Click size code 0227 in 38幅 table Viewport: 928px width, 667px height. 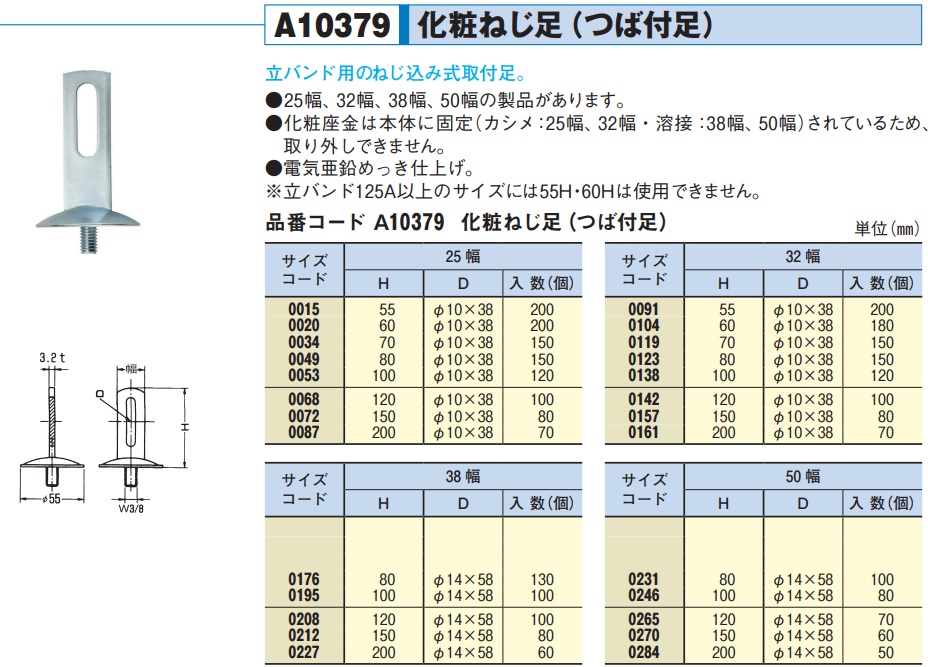(x=303, y=653)
